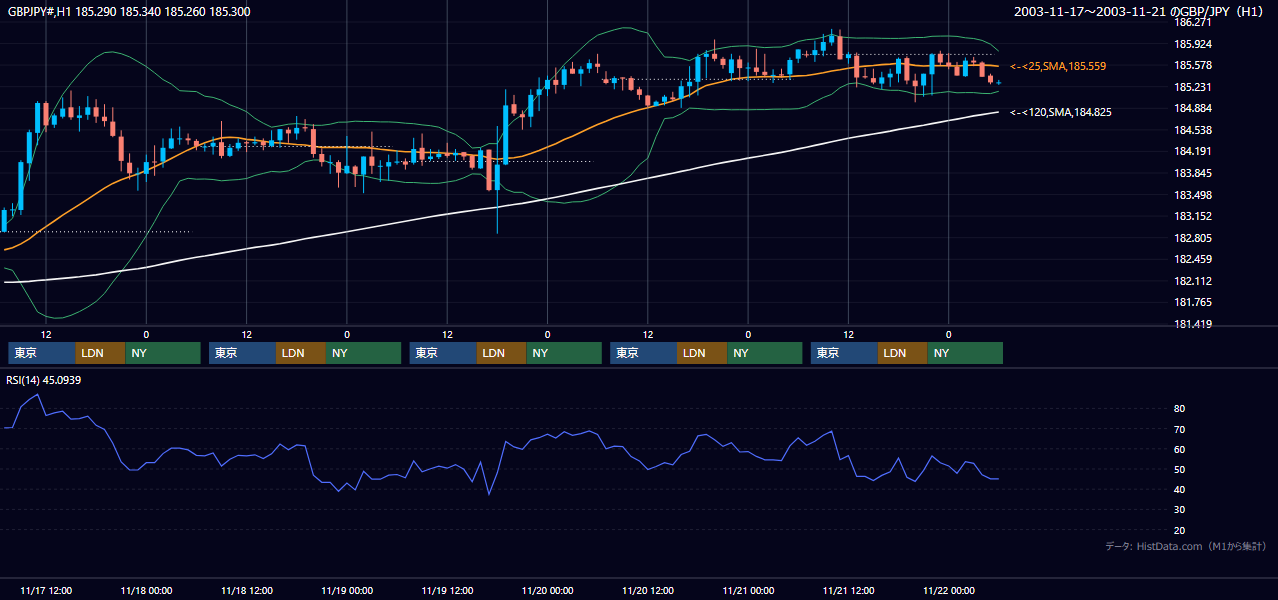Click the 25-period SMA label 185.559

[x=1058, y=66]
